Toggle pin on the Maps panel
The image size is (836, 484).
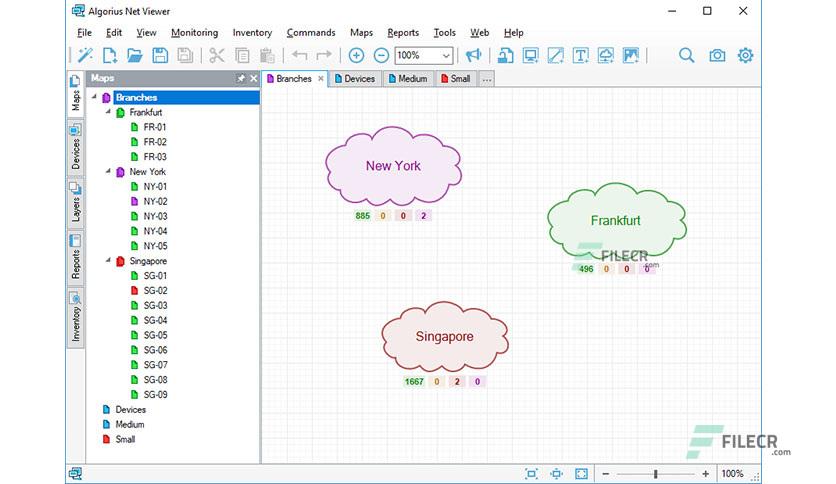pos(241,78)
